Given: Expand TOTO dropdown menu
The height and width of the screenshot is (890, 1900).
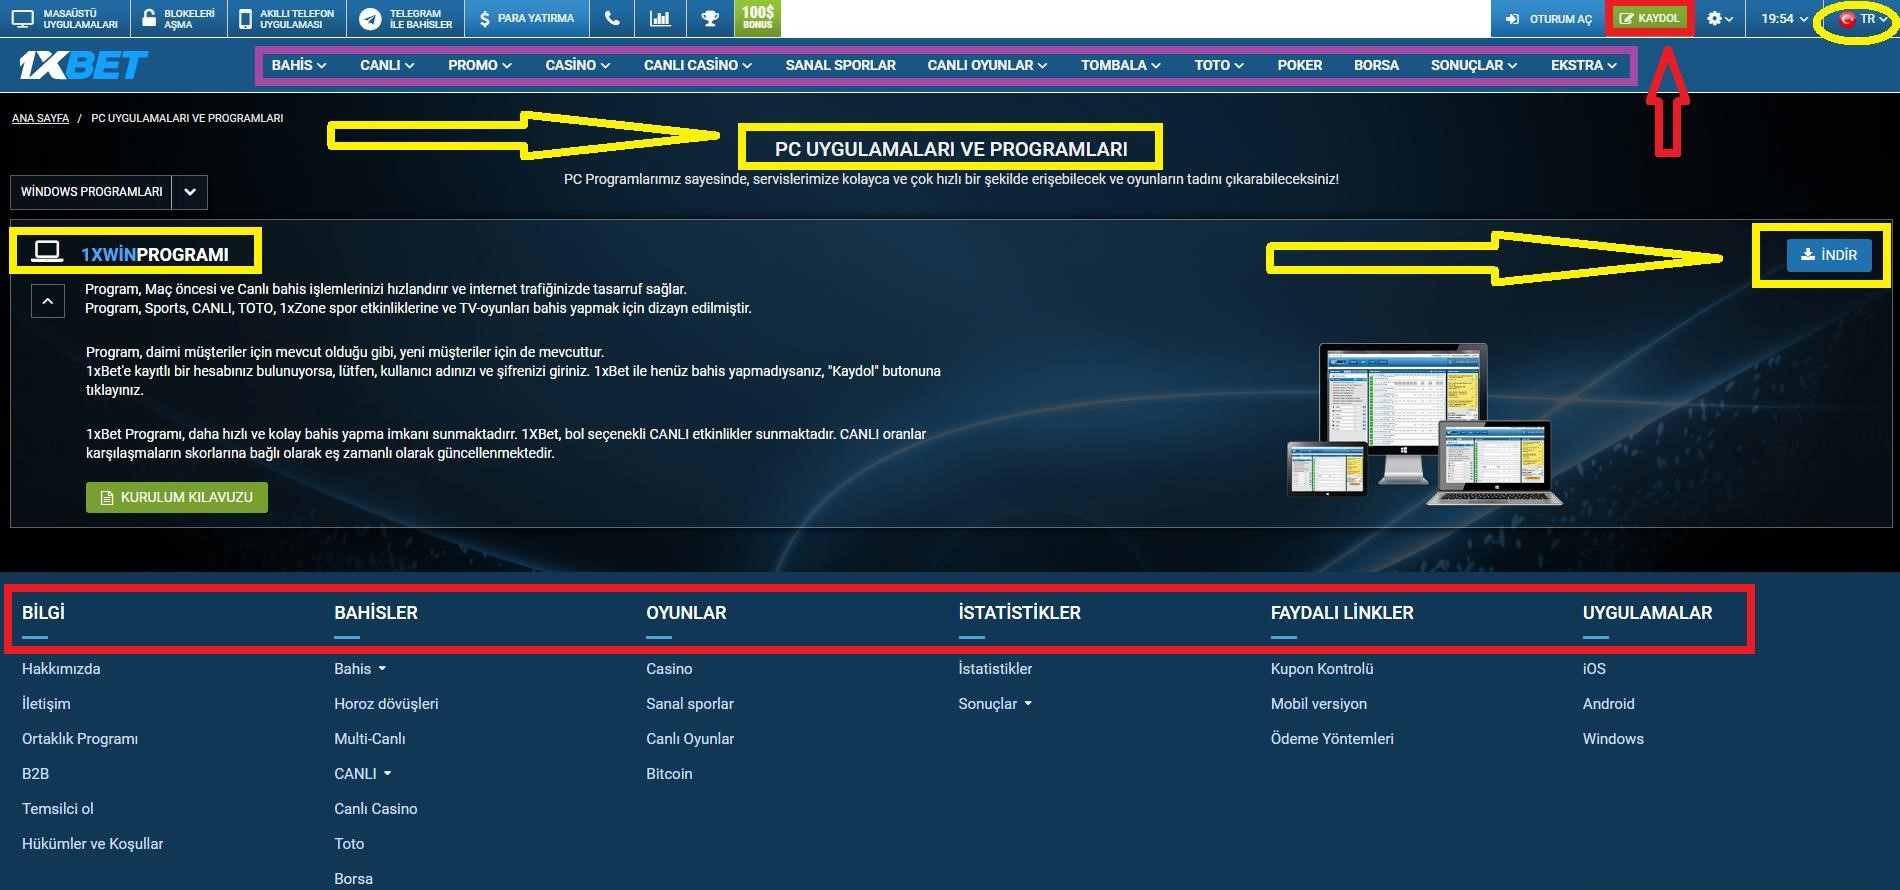Looking at the screenshot, I should 1219,65.
